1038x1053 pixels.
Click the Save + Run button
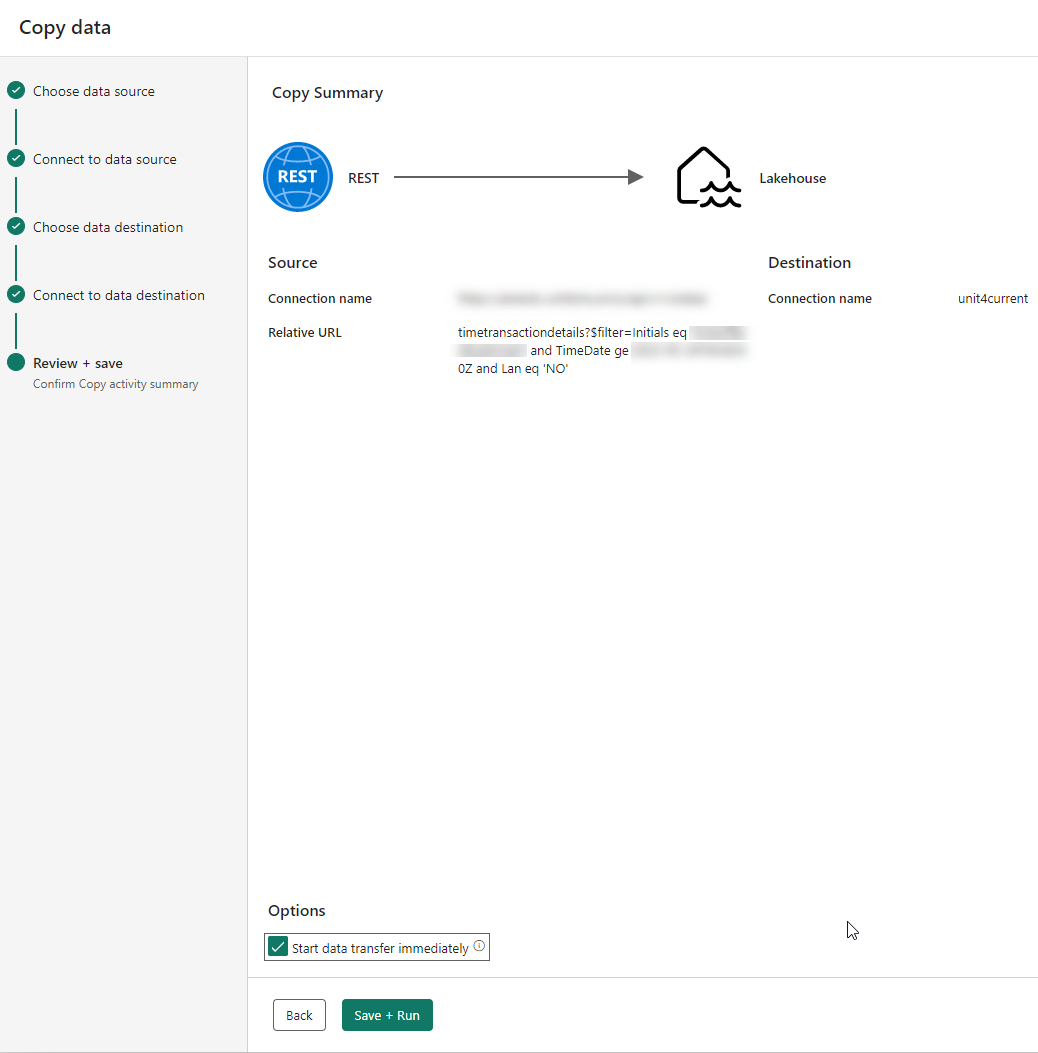(387, 1015)
